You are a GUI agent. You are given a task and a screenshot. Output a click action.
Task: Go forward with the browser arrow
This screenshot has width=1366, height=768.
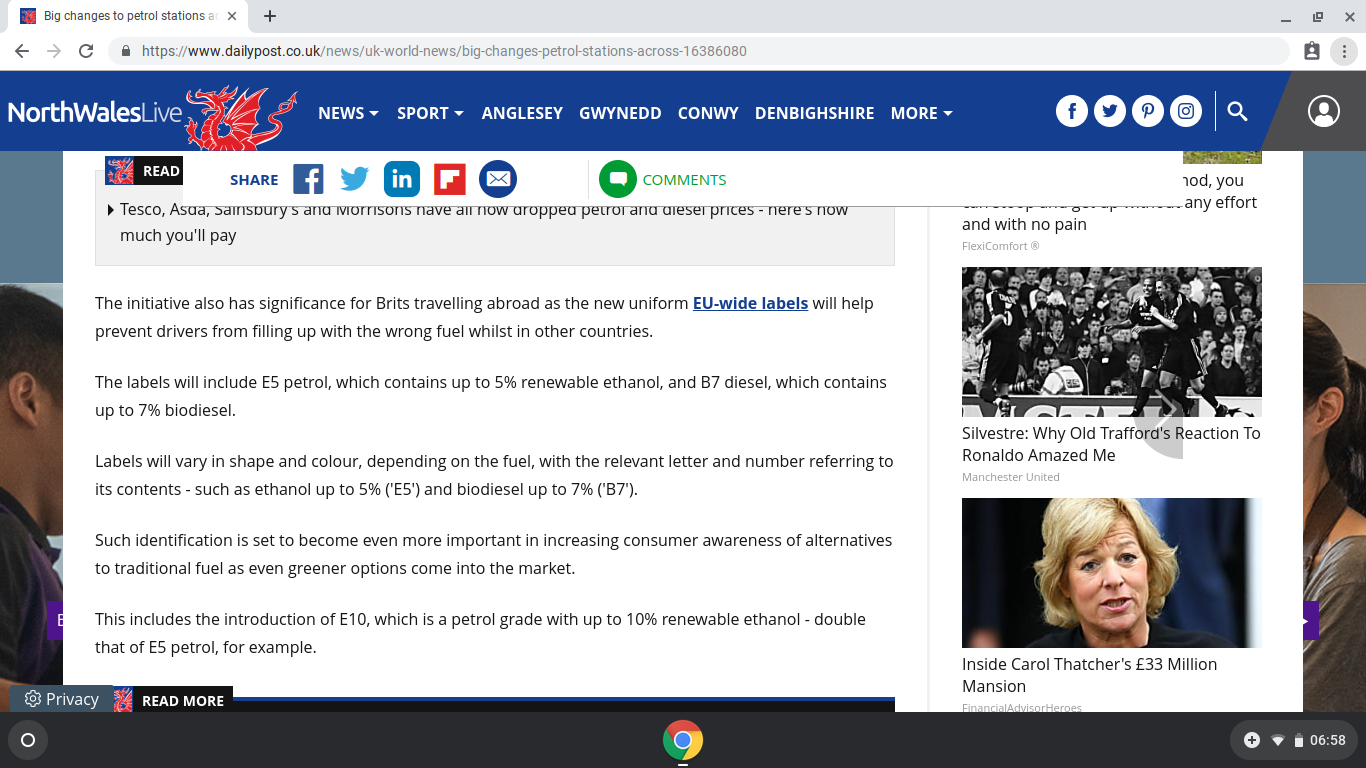(54, 51)
